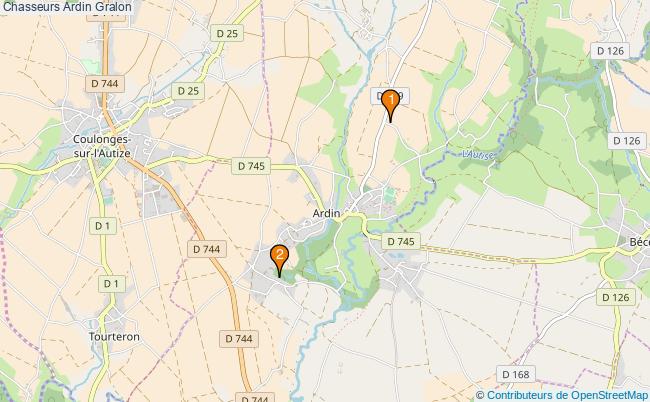Click the Coulonges-sur-l'Autize town label
The height and width of the screenshot is (402, 650).
click(x=102, y=146)
